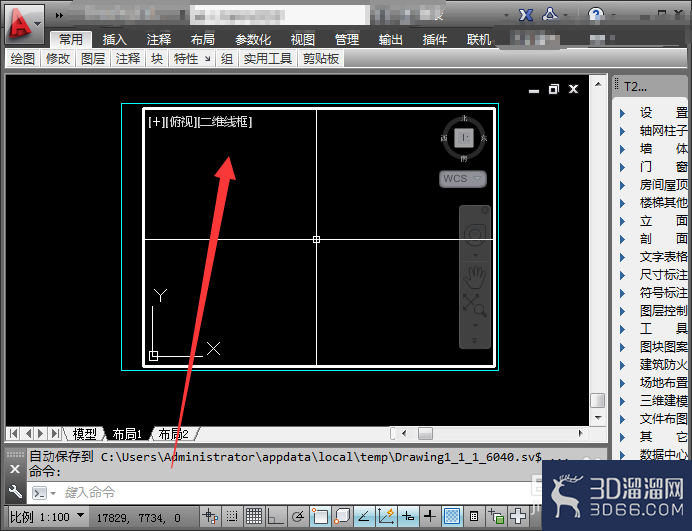Viewport: 692px width, 531px height.
Task: Close the command line window X
Action: [15, 469]
